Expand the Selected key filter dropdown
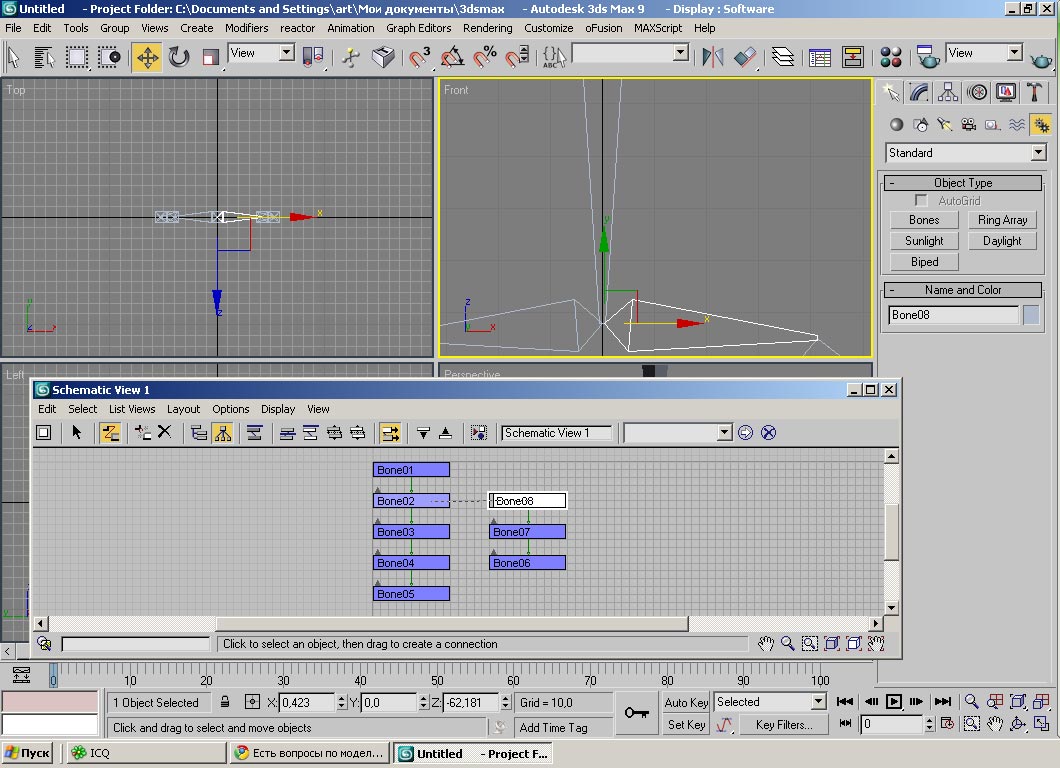Viewport: 1060px width, 768px height. 818,702
